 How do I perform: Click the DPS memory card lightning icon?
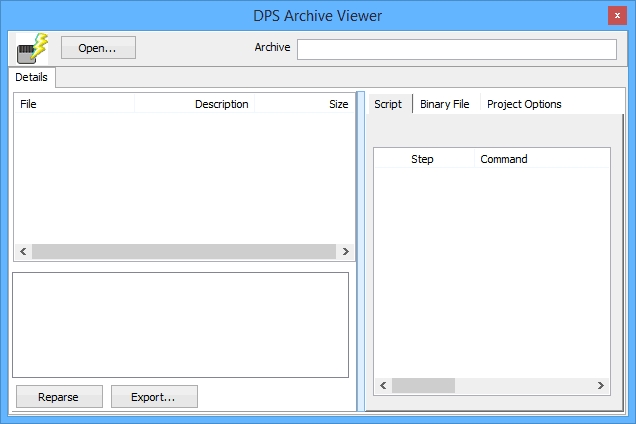pyautogui.click(x=32, y=48)
